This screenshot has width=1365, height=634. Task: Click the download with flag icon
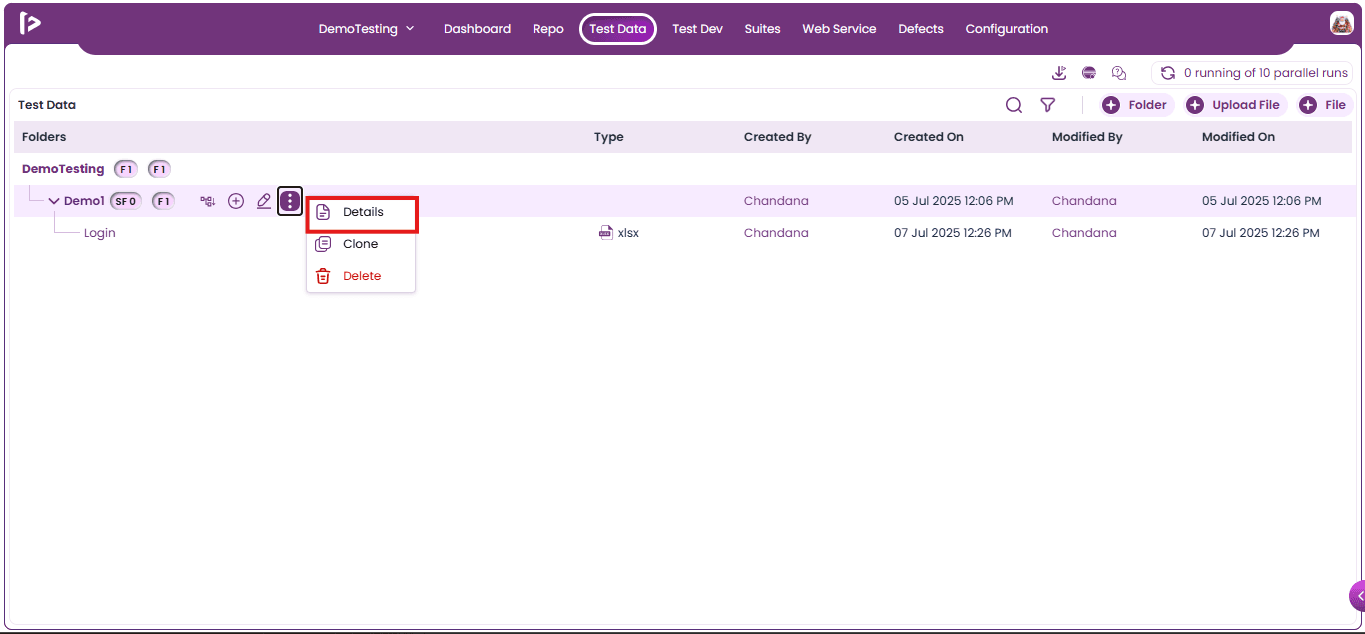pos(1060,73)
